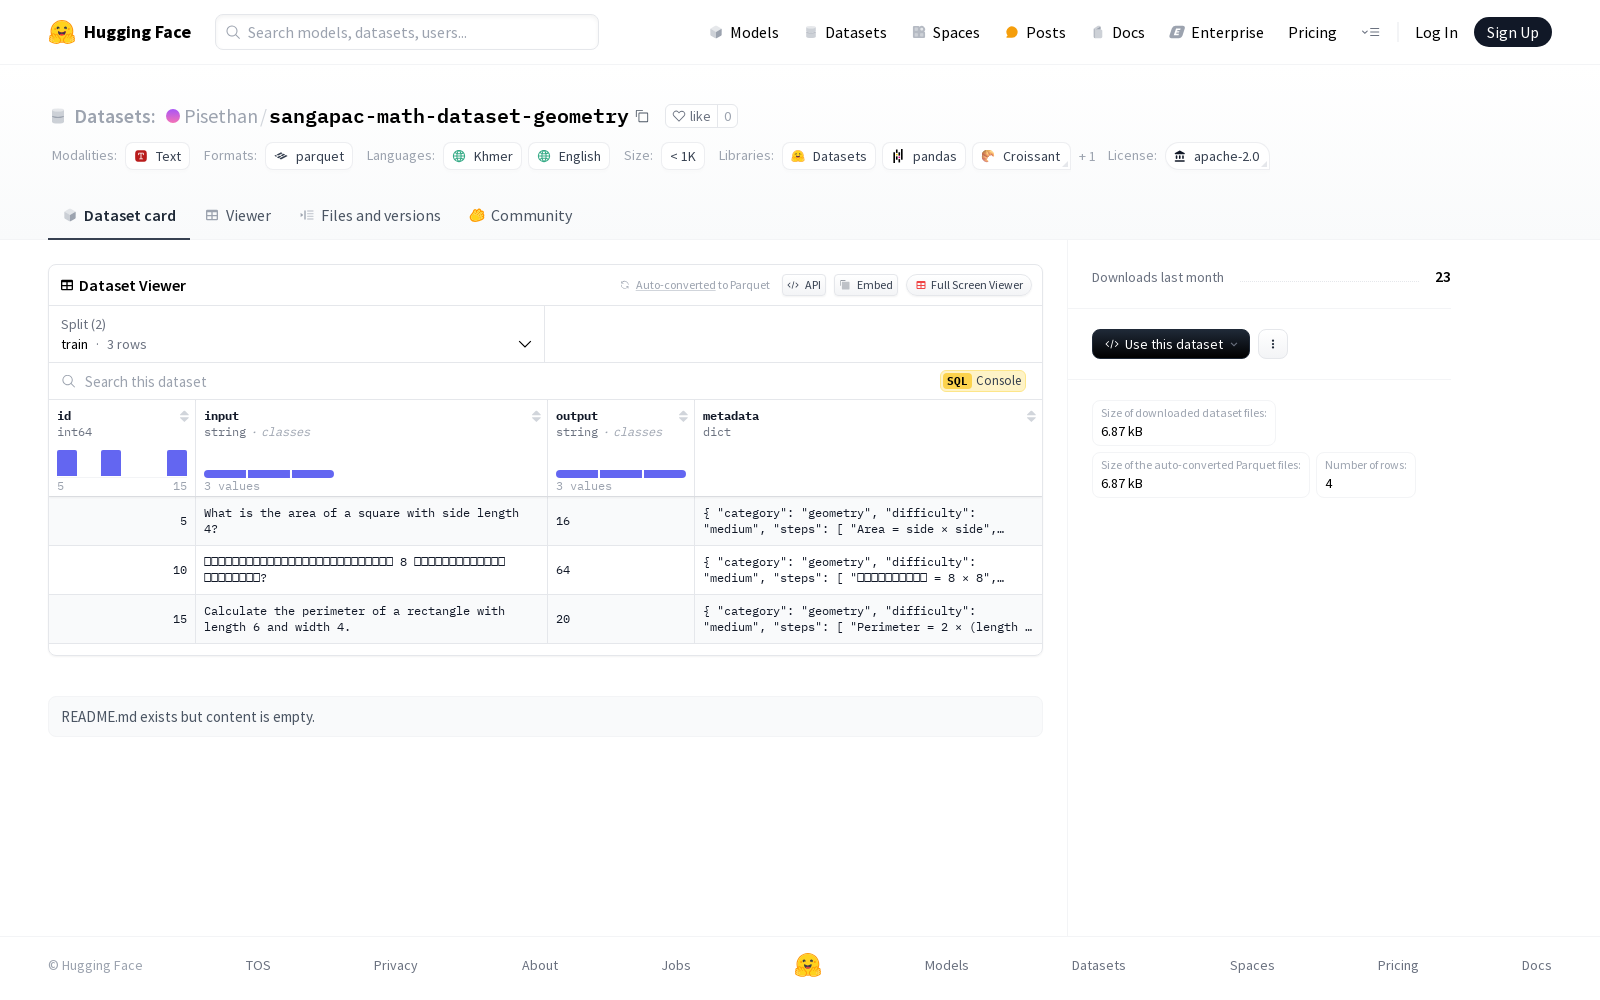Open footer Models link
This screenshot has width=1600, height=1000.
click(x=946, y=965)
